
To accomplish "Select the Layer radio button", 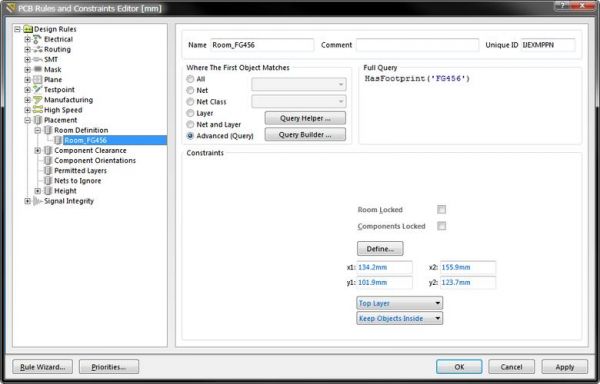I will [x=190, y=113].
